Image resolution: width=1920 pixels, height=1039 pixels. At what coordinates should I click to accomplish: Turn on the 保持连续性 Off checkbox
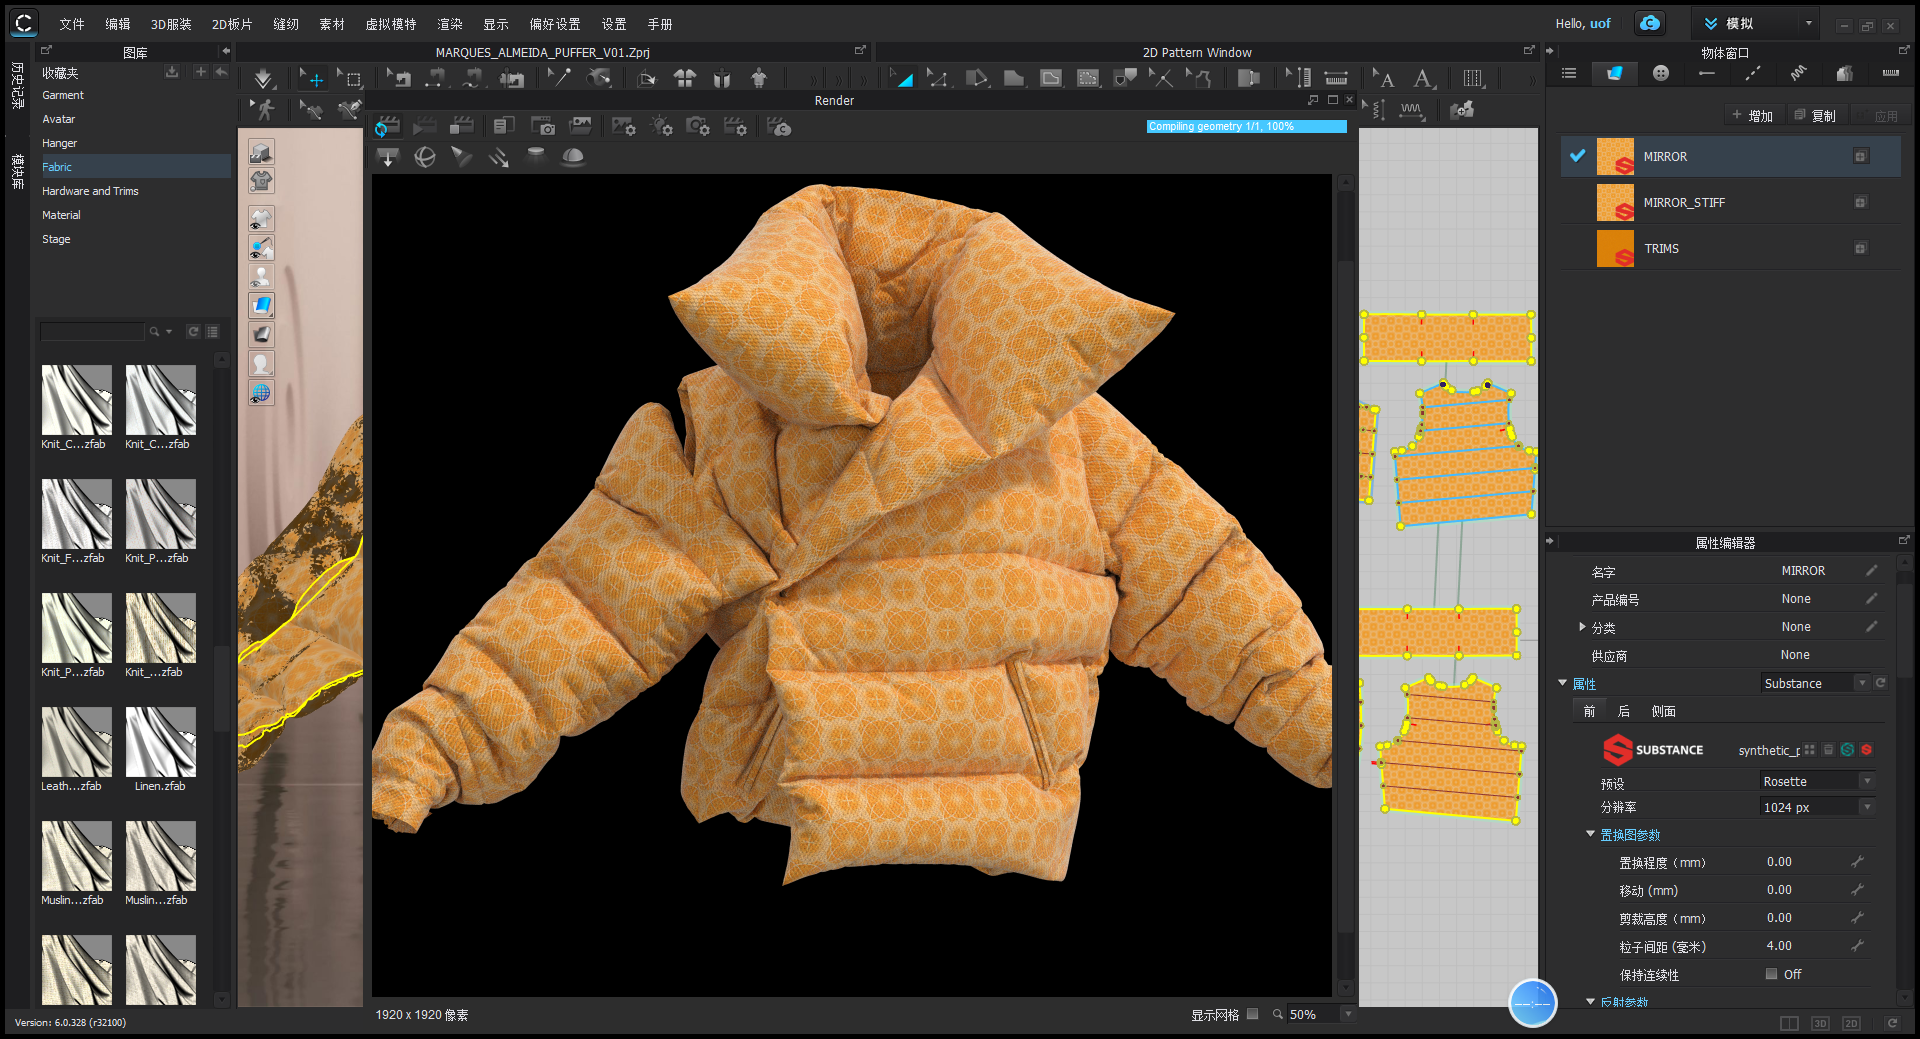[x=1771, y=974]
